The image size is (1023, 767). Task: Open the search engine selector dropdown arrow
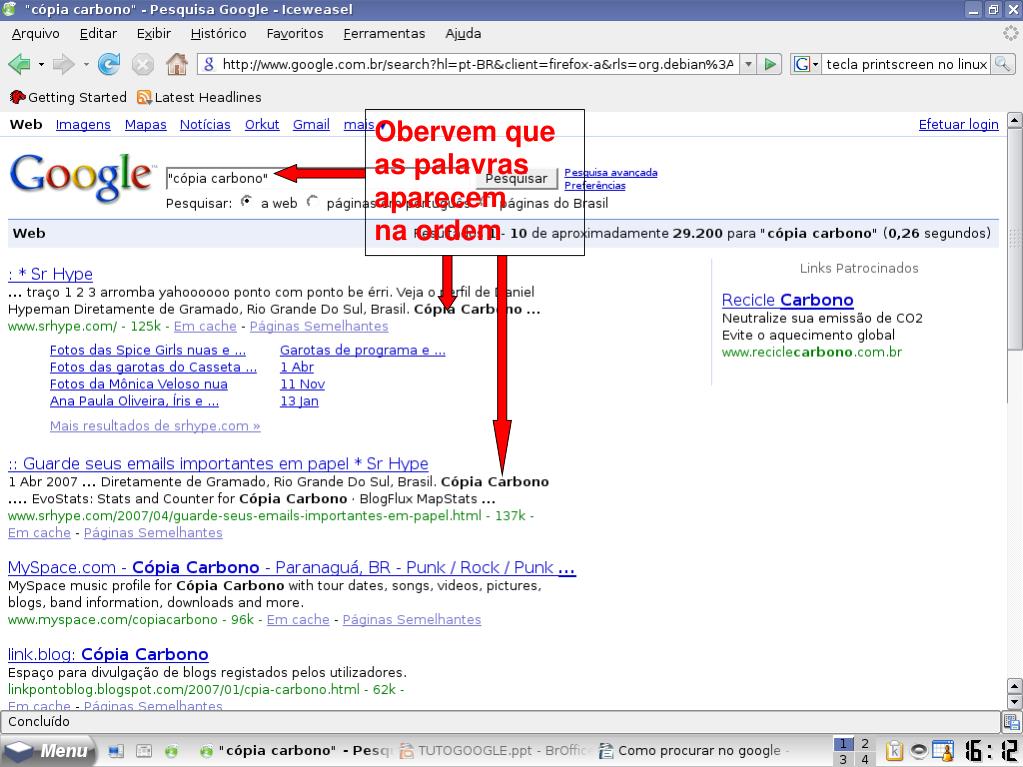point(815,65)
